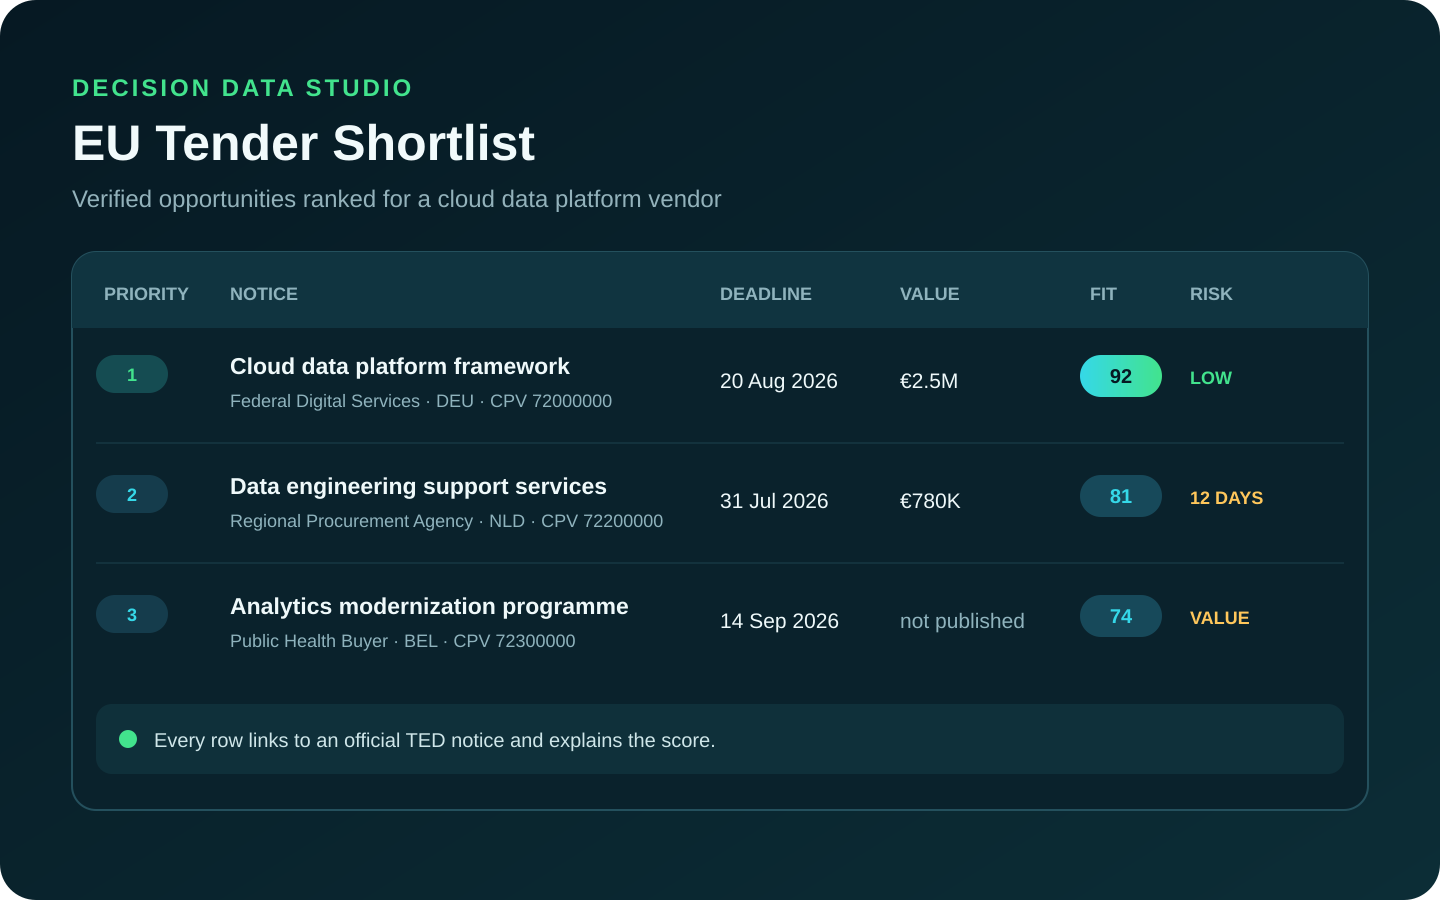
Task: Select the priority 1 badge
Action: pyautogui.click(x=132, y=374)
